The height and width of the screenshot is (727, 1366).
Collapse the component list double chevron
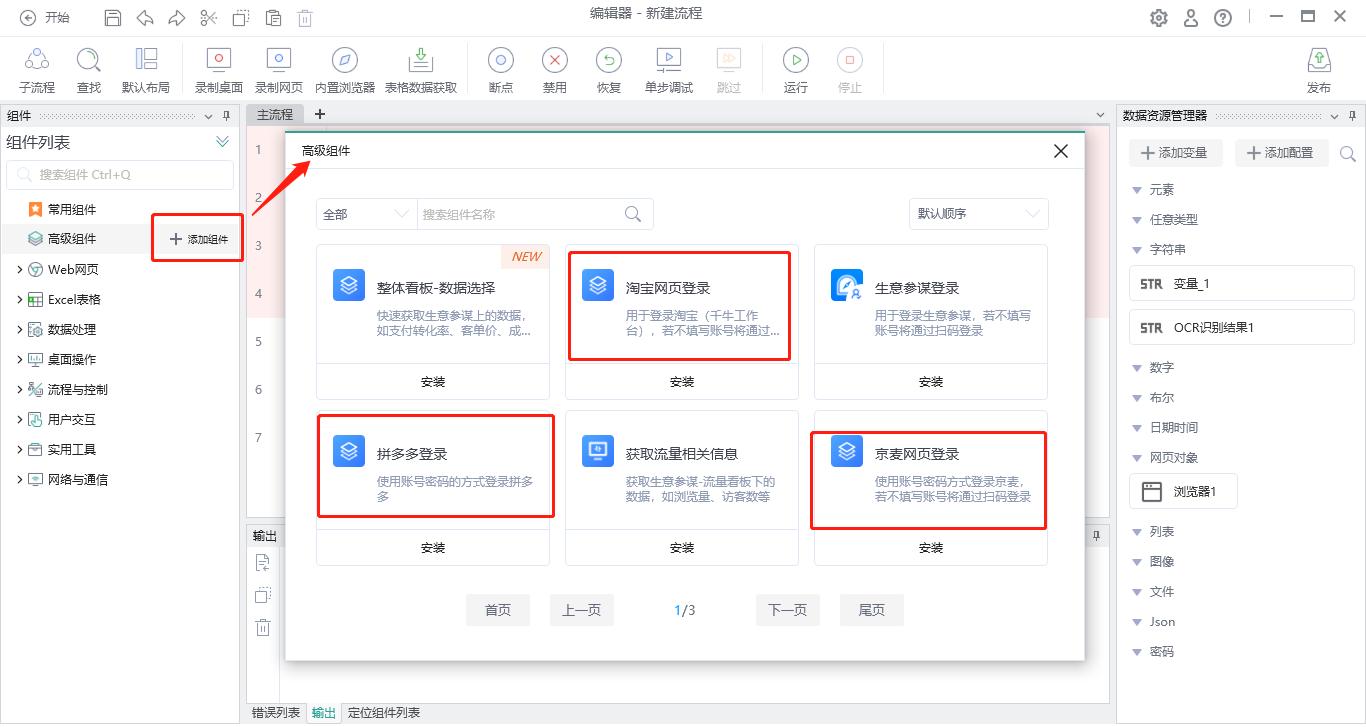pos(223,142)
